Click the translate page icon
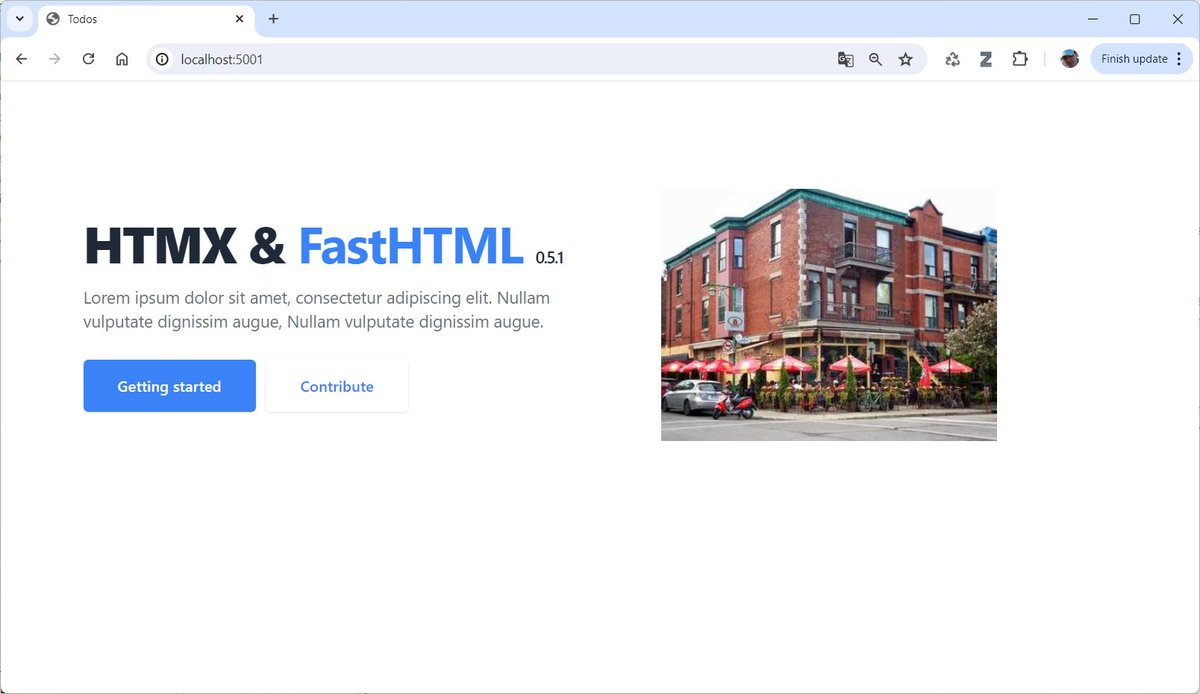This screenshot has width=1200, height=694. 846,59
